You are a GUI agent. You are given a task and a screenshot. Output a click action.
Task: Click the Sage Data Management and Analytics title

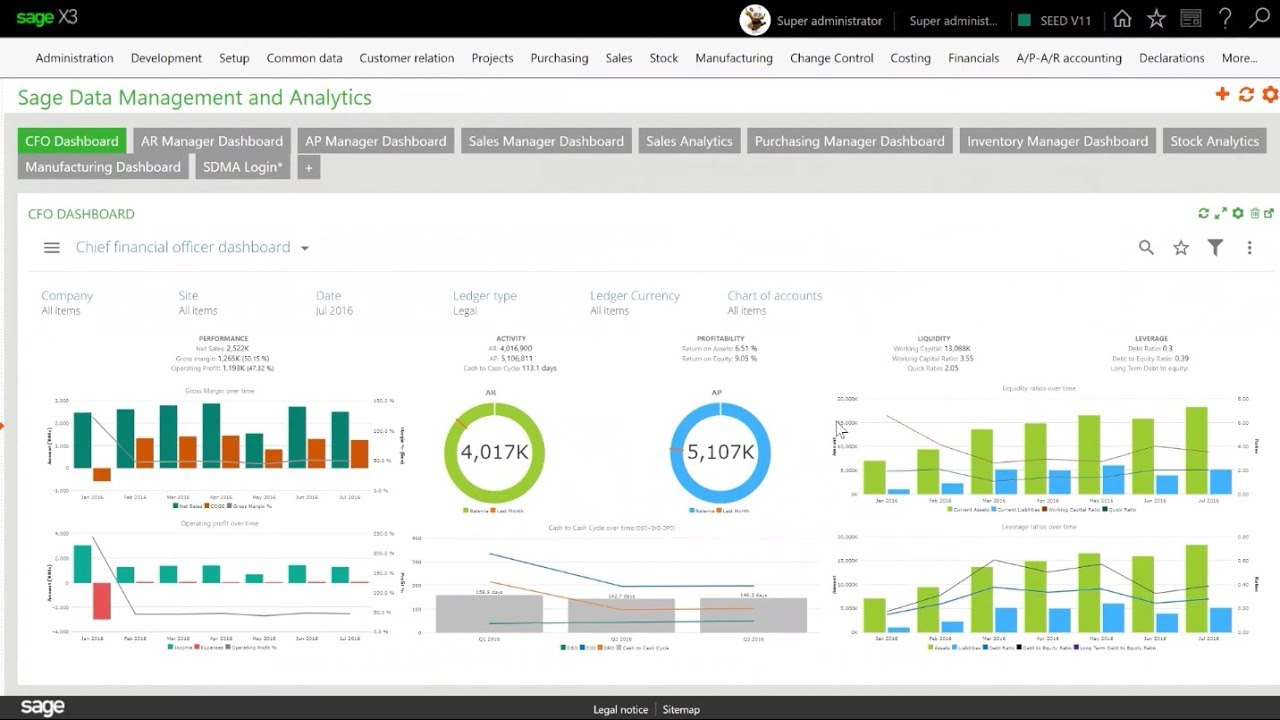pos(195,98)
